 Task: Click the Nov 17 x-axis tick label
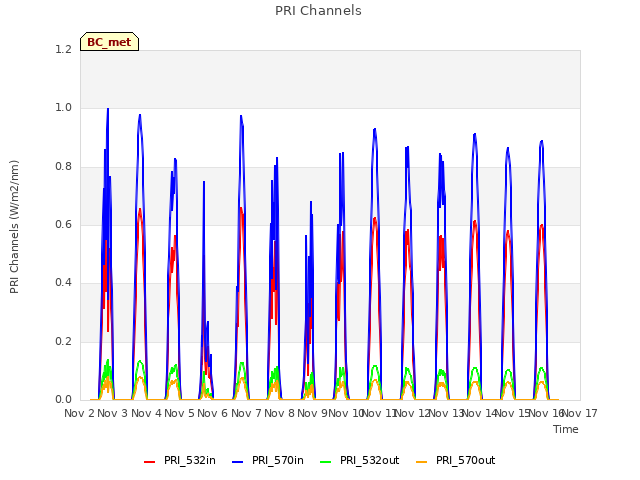coord(581,413)
